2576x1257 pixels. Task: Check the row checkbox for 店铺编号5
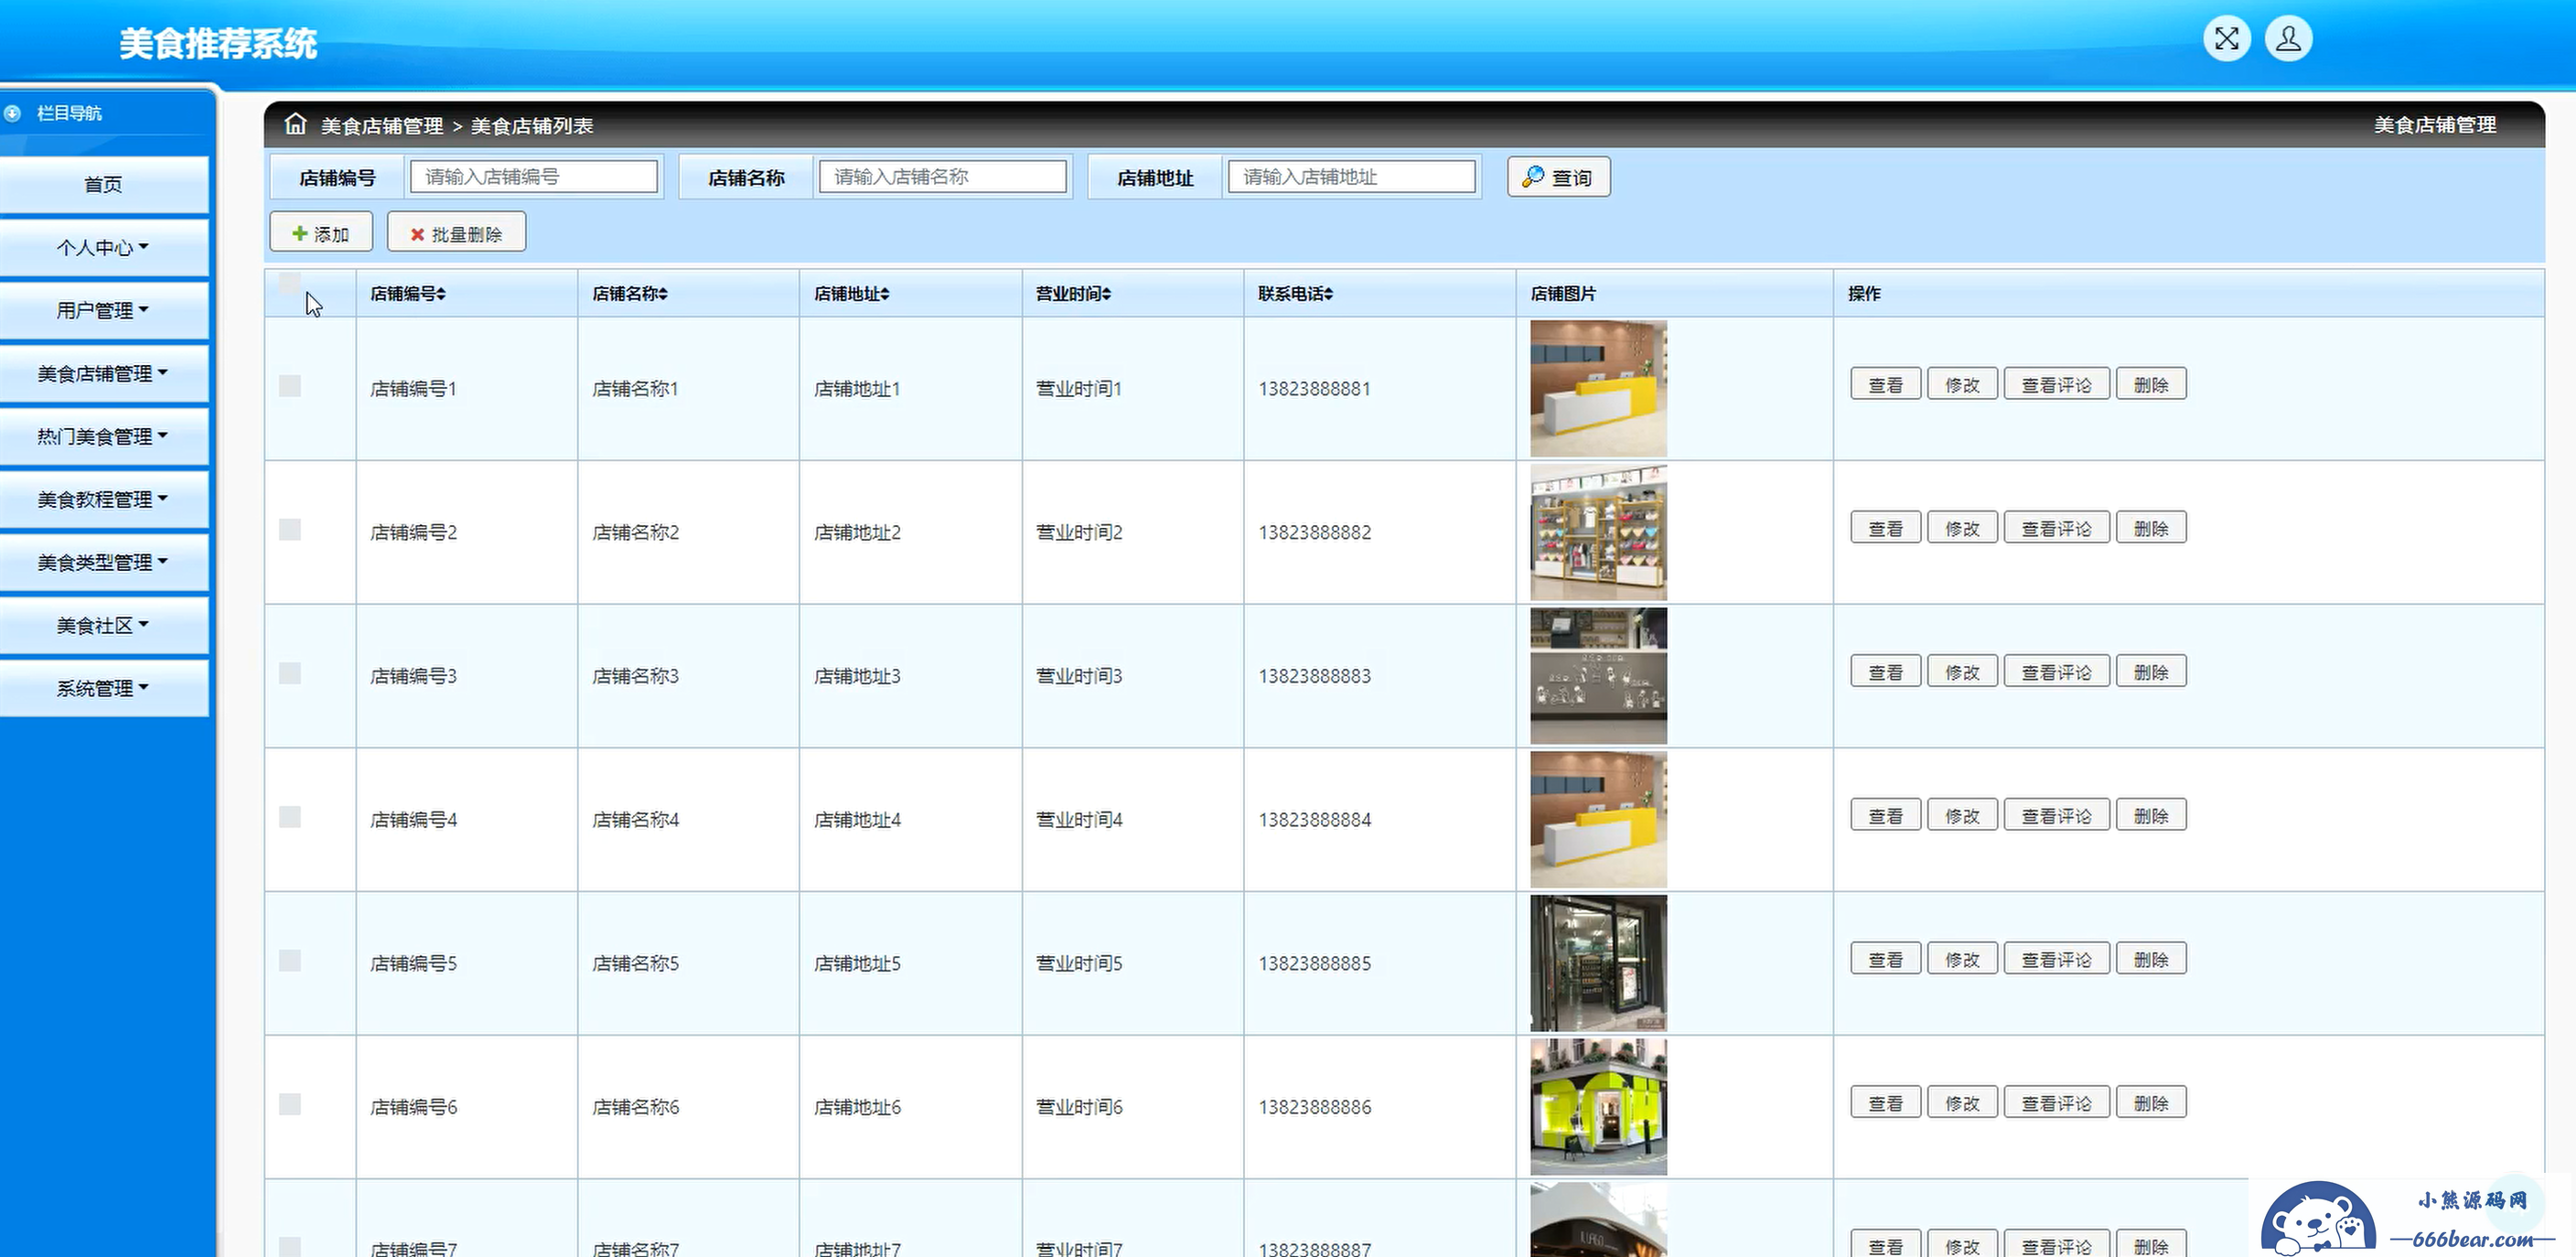290,961
